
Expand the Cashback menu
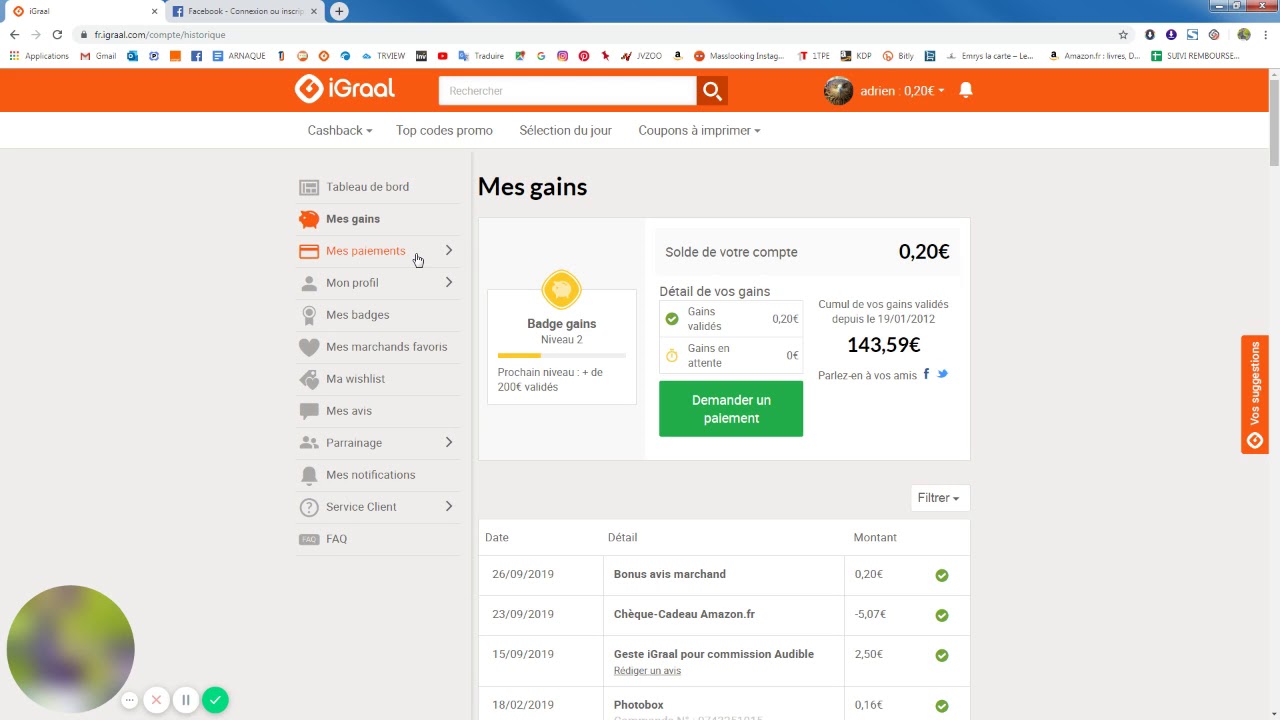(x=340, y=130)
